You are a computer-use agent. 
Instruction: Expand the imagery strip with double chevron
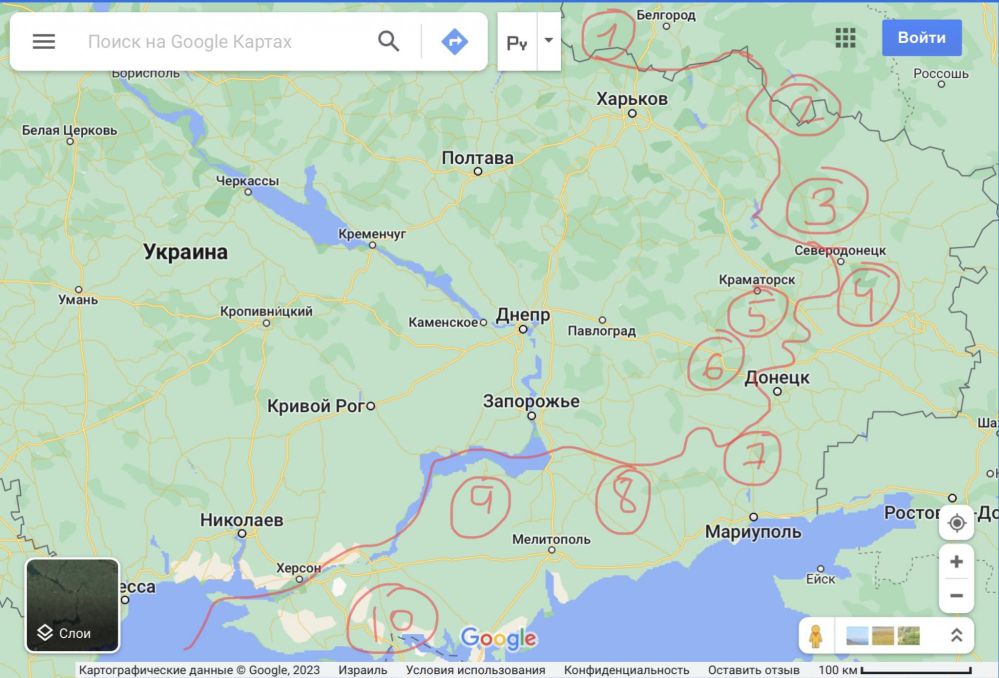tap(956, 635)
